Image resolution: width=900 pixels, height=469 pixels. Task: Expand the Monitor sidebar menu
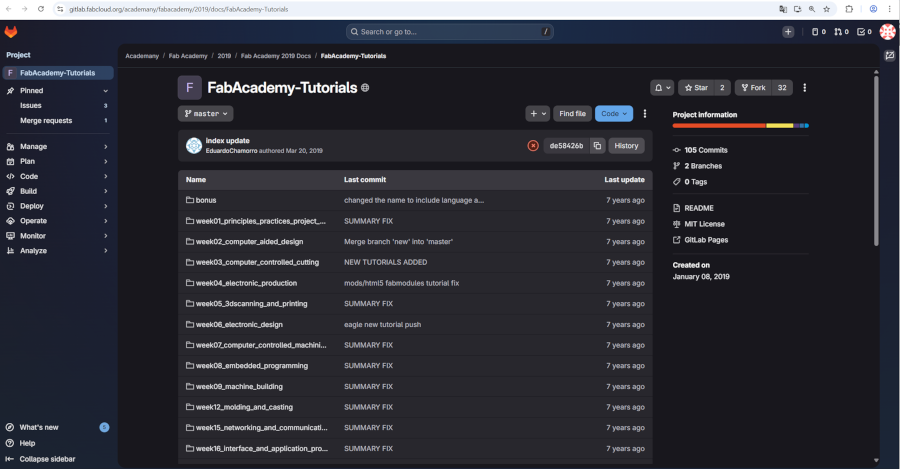[57, 236]
